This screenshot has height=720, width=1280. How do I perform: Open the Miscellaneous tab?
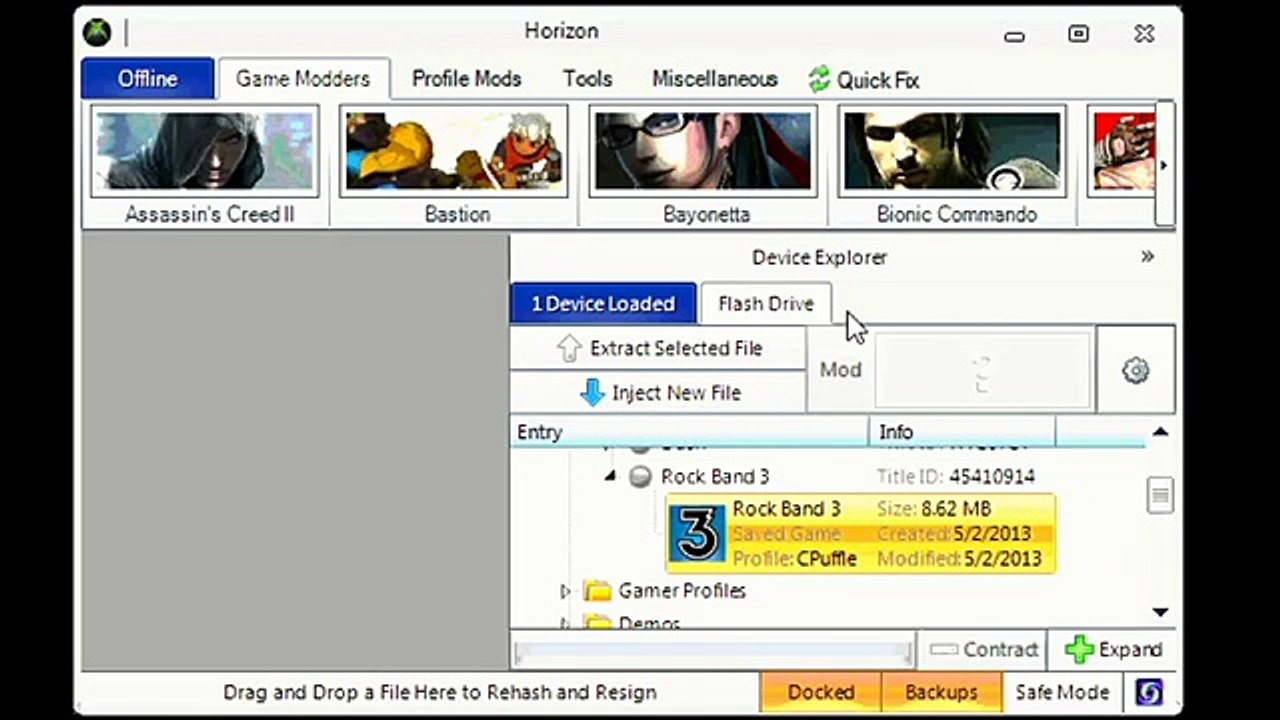tap(714, 79)
